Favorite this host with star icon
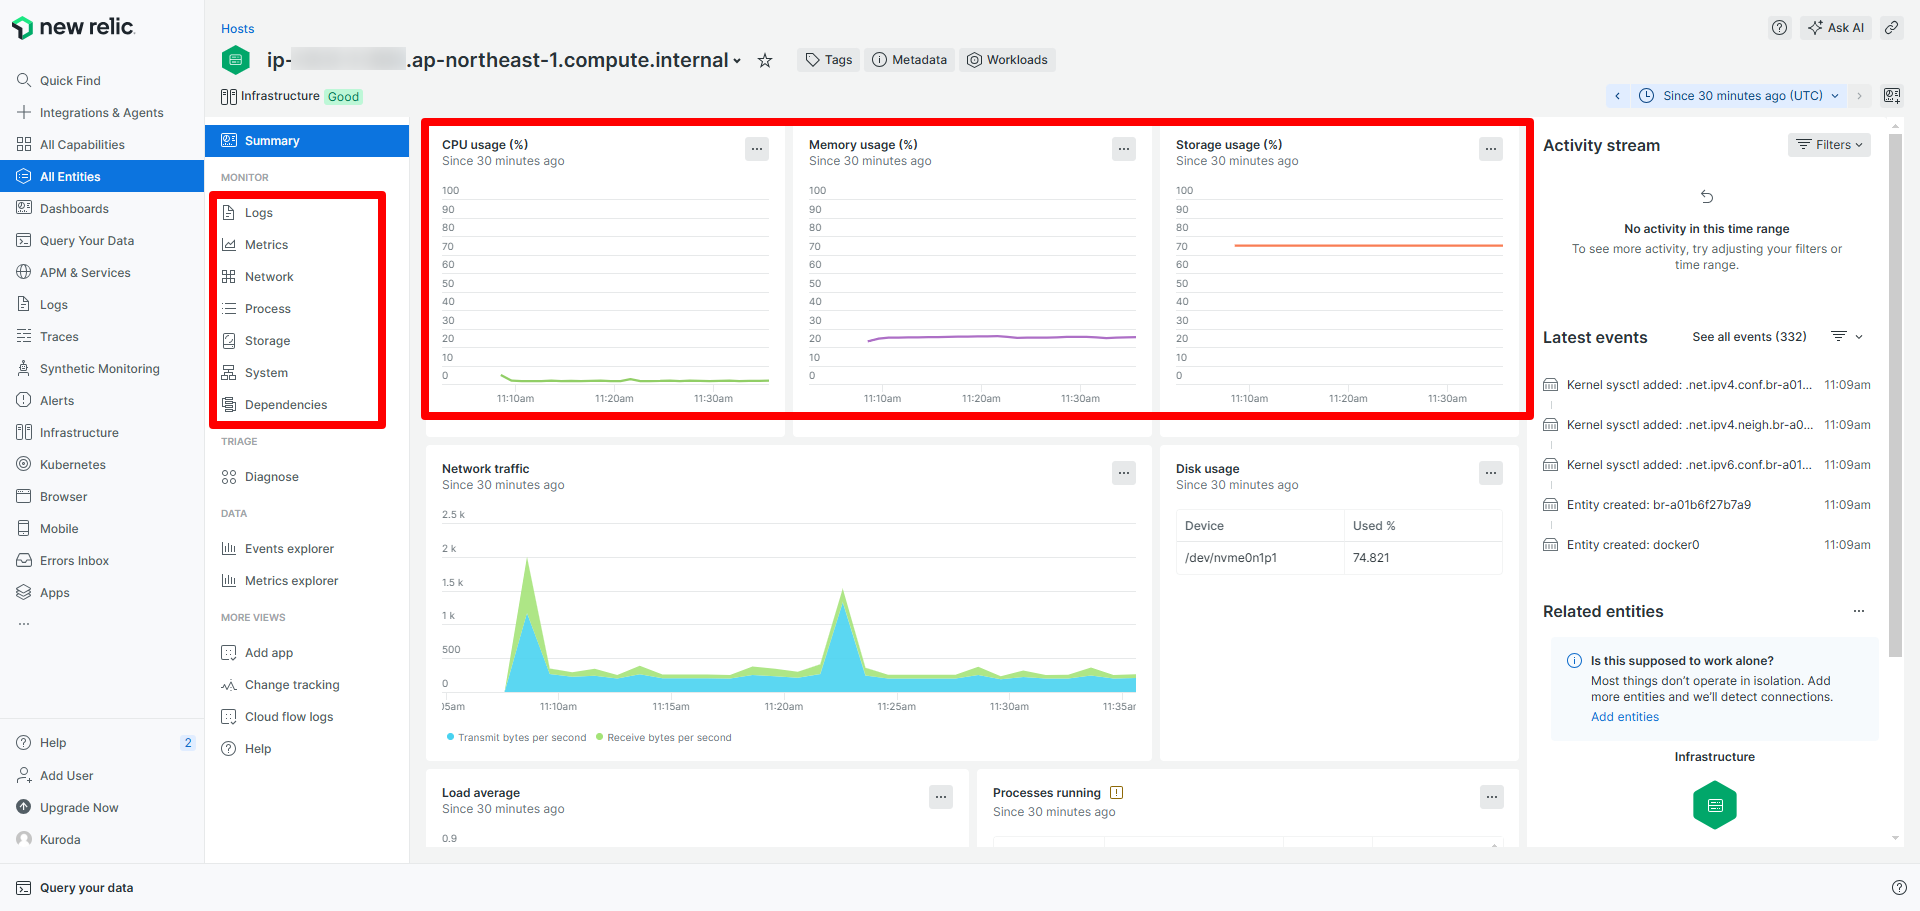Viewport: 1920px width, 911px height. point(765,60)
